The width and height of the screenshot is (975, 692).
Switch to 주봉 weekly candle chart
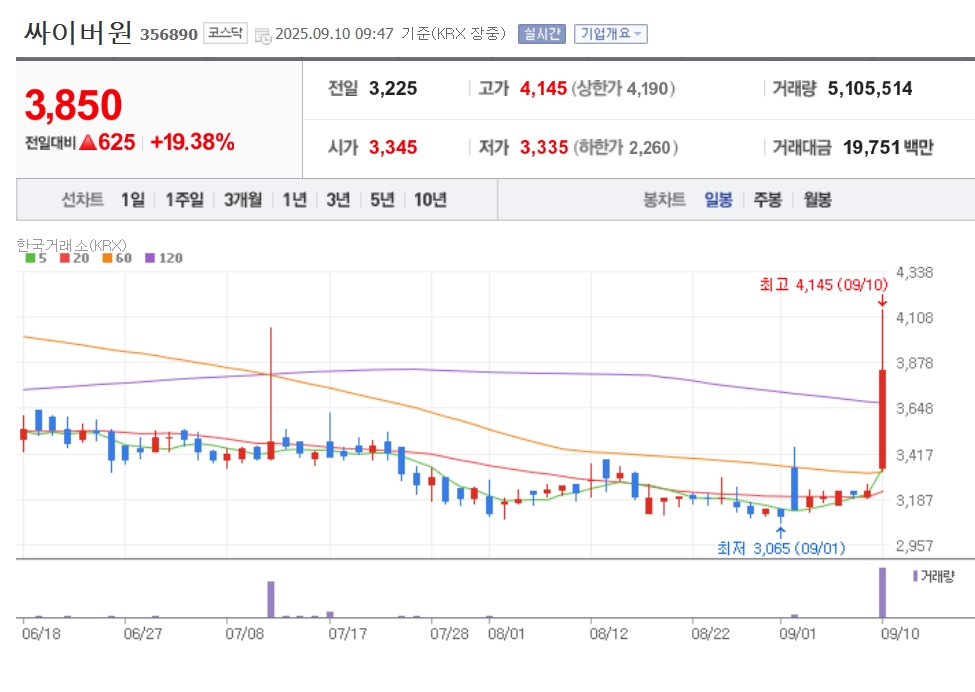pos(767,200)
